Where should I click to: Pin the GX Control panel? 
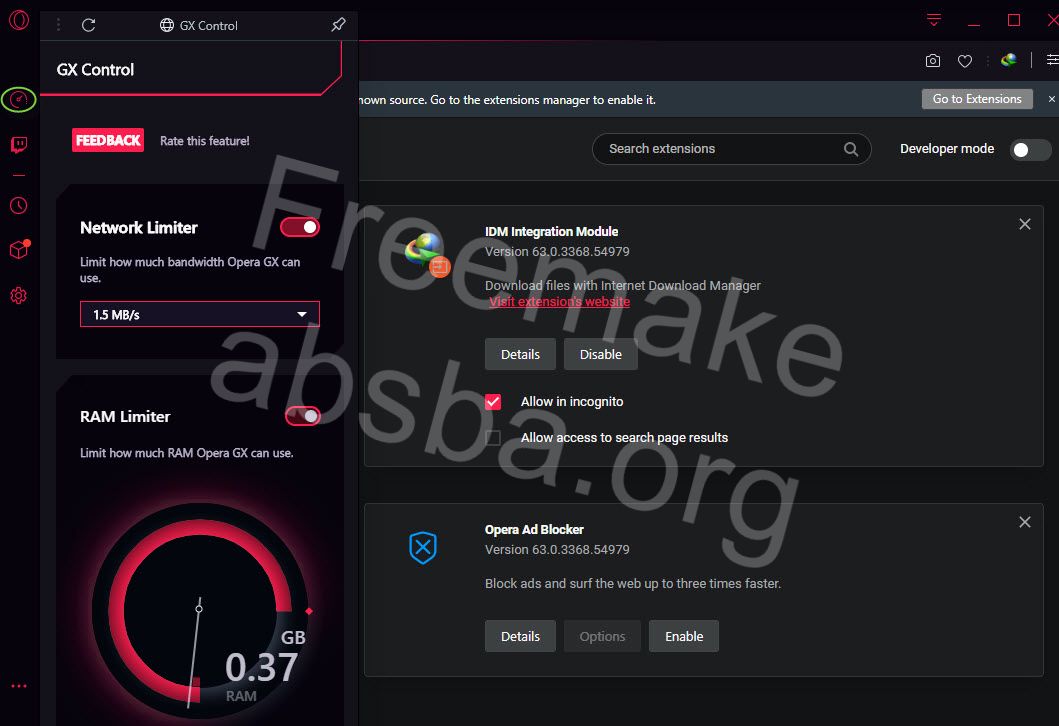click(x=338, y=25)
